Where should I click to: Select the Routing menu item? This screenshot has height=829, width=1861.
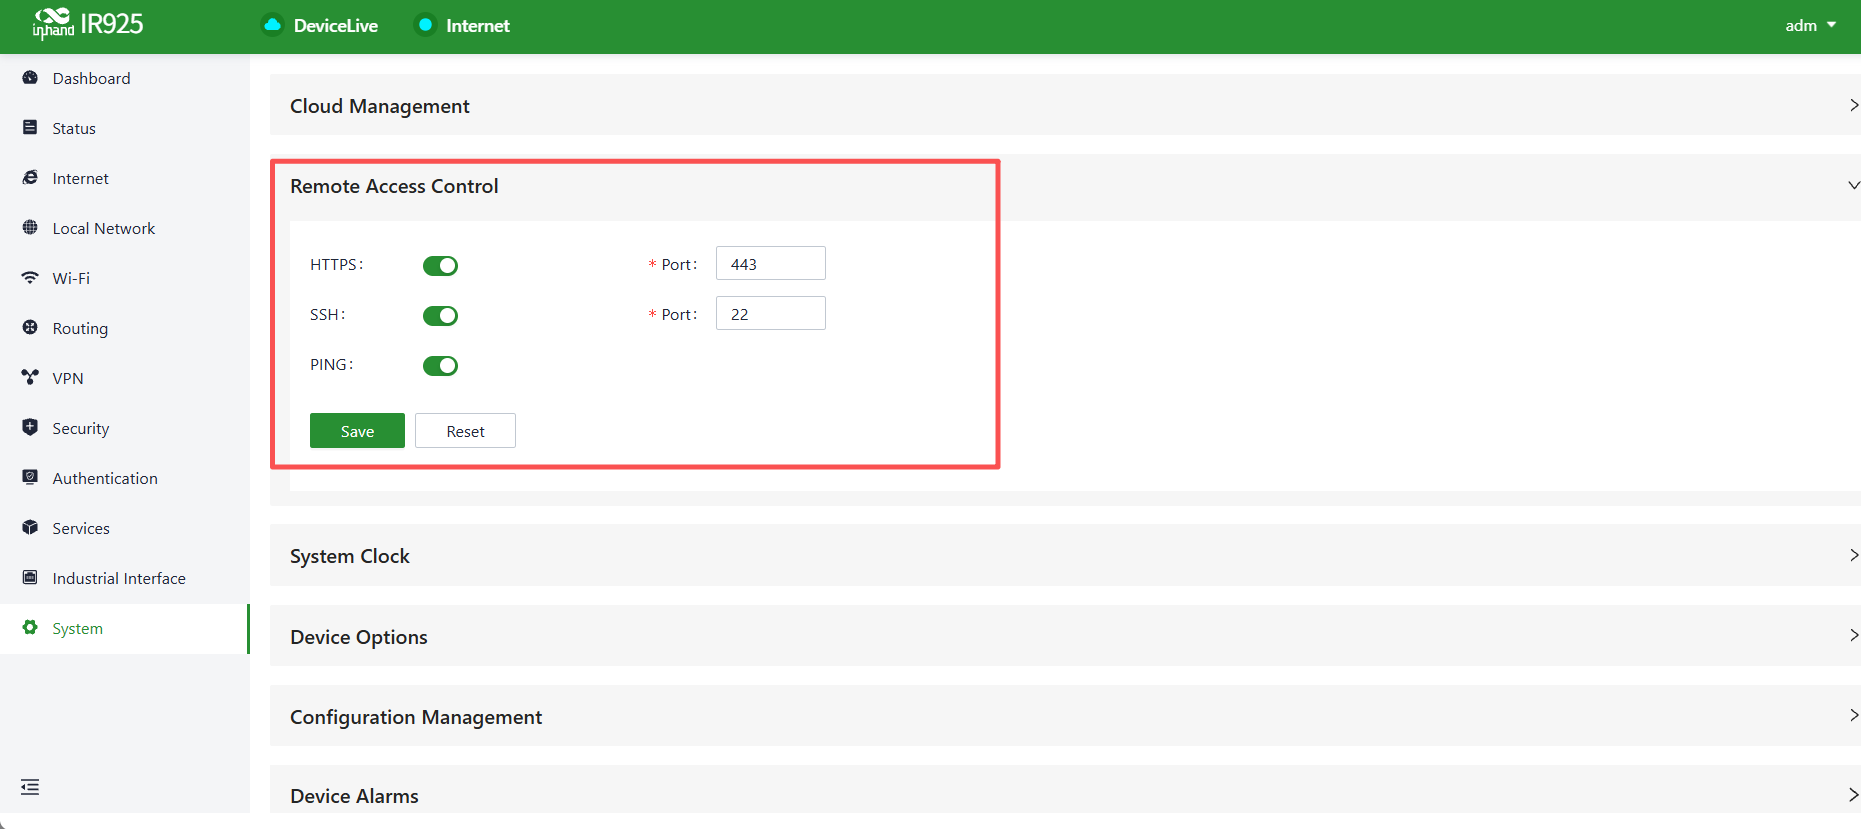(125, 328)
